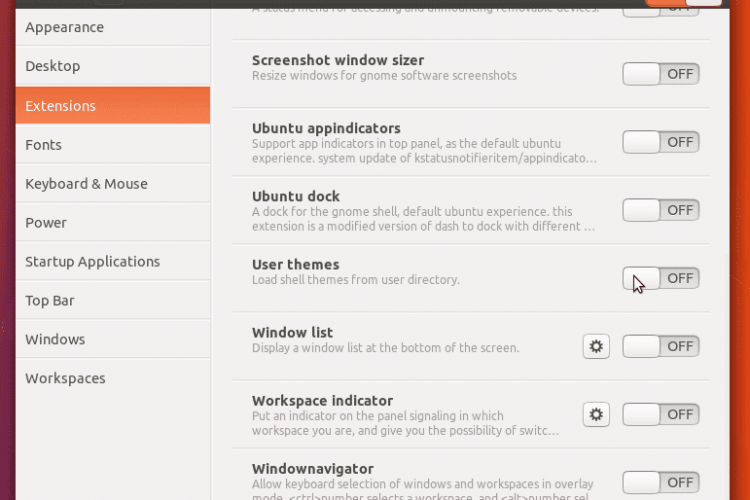Enable Screenshot window sizer extension

(x=661, y=74)
